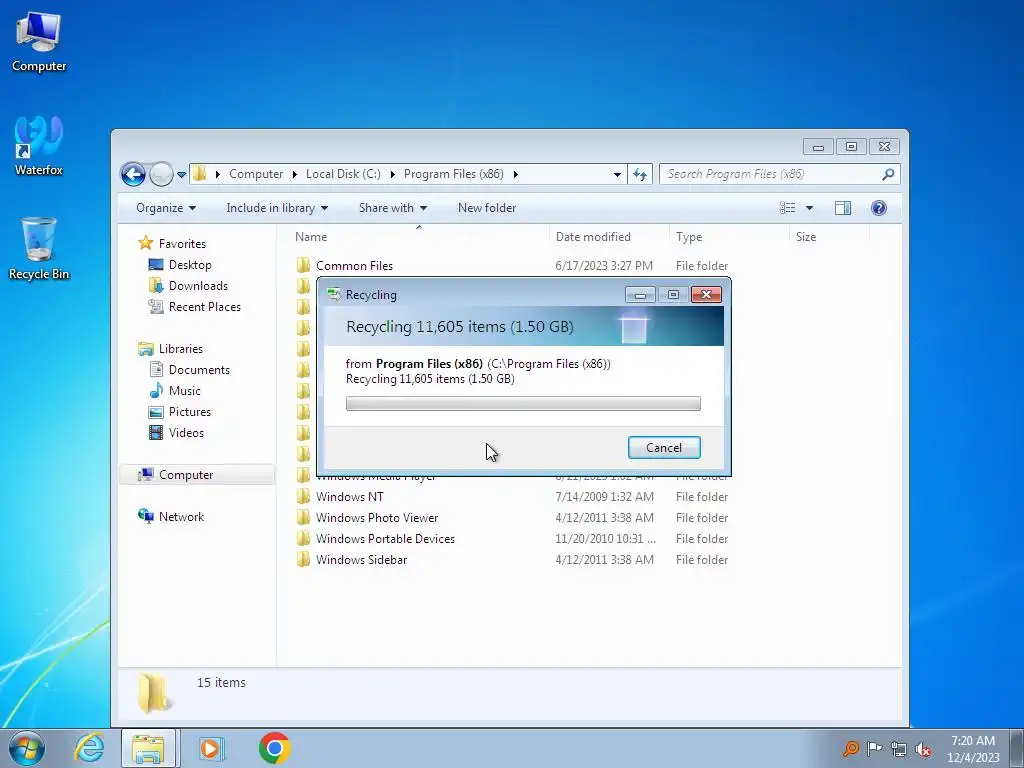Click the Show desktop strip at taskbar end
This screenshot has height=768, width=1024.
[x=1017, y=748]
